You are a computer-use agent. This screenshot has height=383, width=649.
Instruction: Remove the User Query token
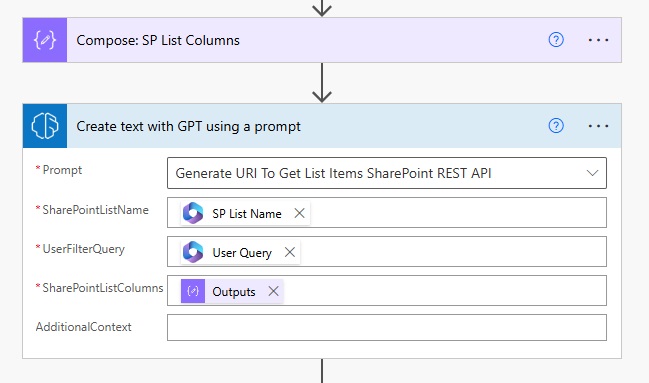tap(290, 252)
